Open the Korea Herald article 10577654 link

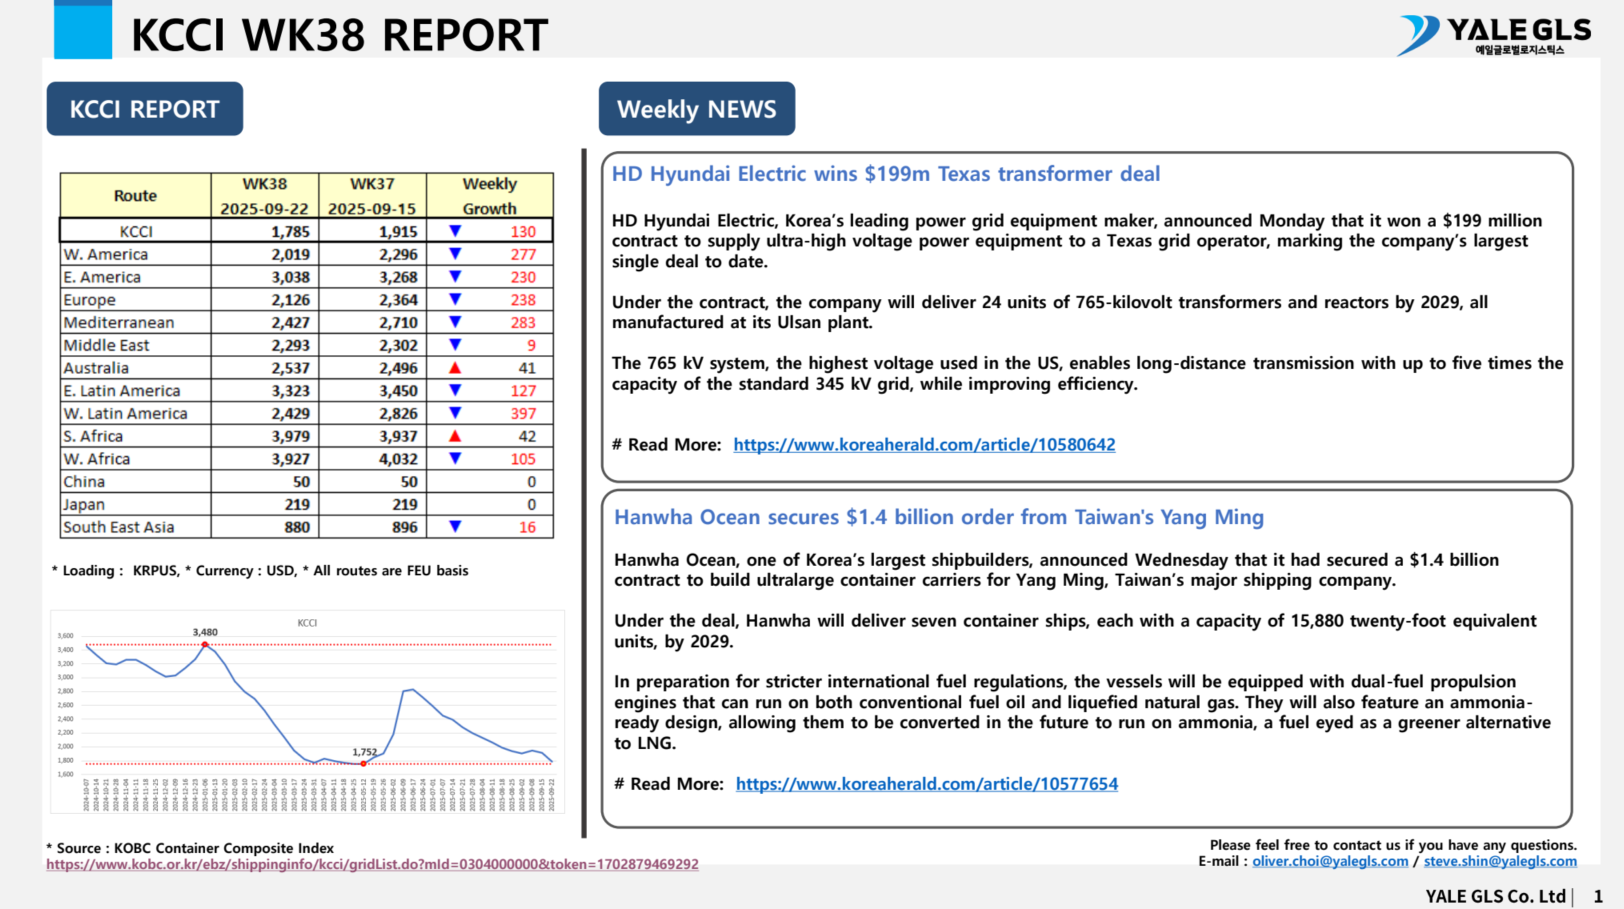[x=926, y=784]
